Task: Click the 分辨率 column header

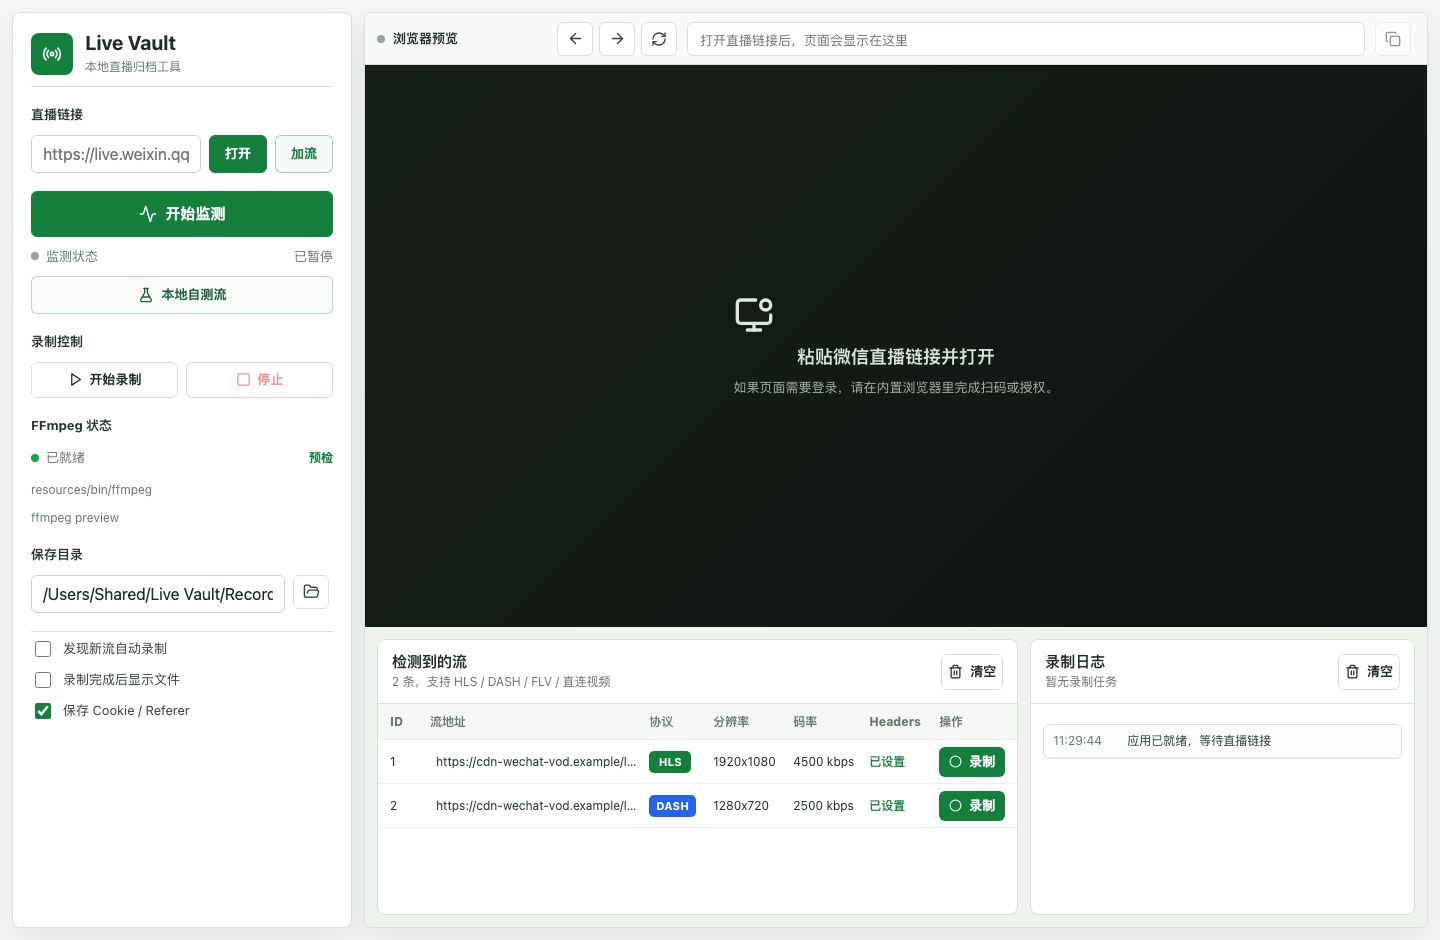Action: 731,722
